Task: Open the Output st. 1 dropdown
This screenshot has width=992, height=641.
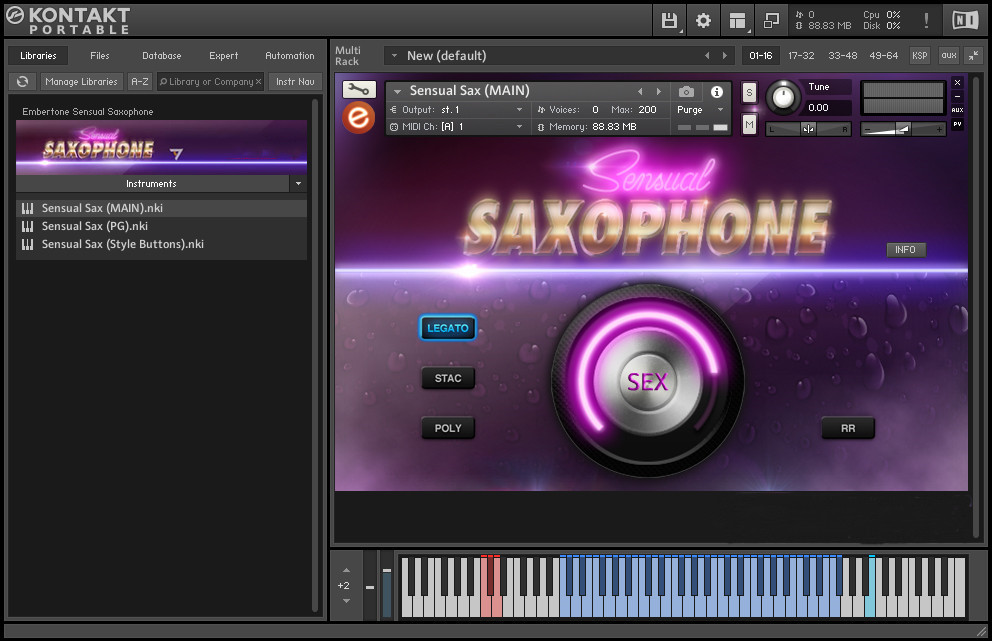Action: point(519,109)
